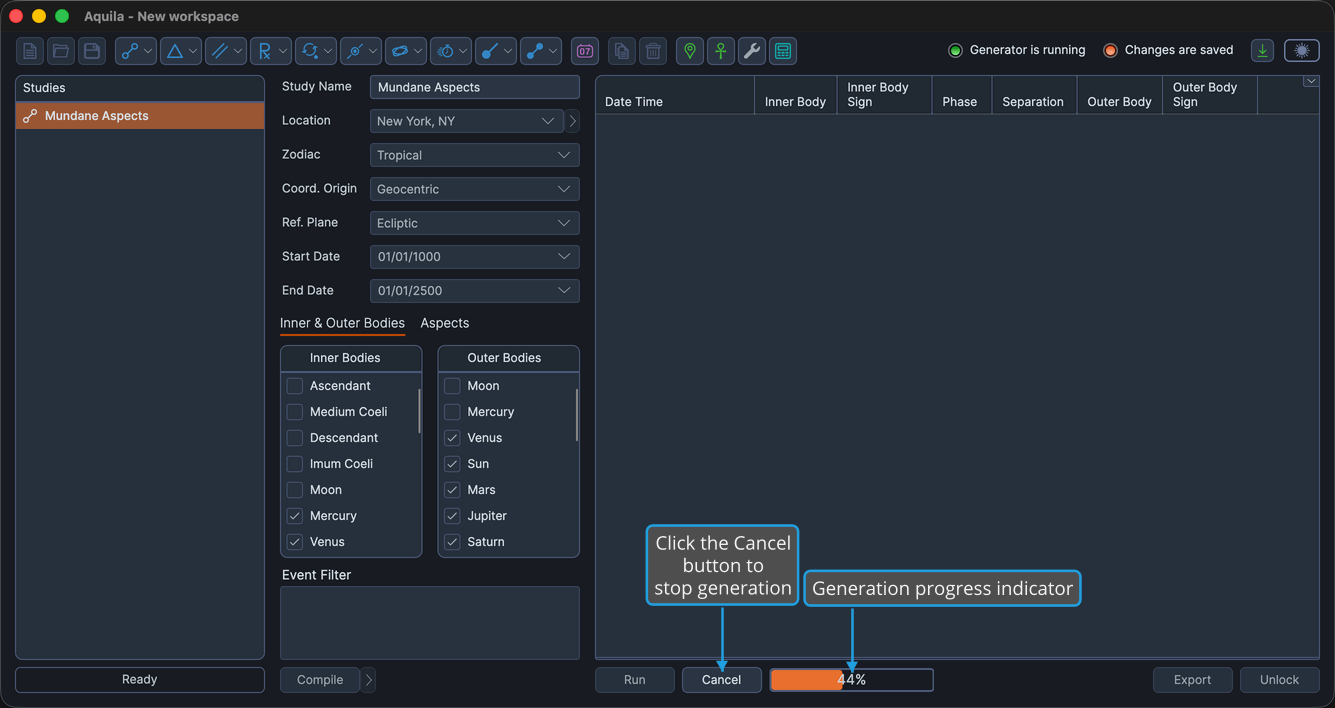Screen dimensions: 1335x708
Task: Open settings with the wrench icon
Action: click(x=752, y=51)
